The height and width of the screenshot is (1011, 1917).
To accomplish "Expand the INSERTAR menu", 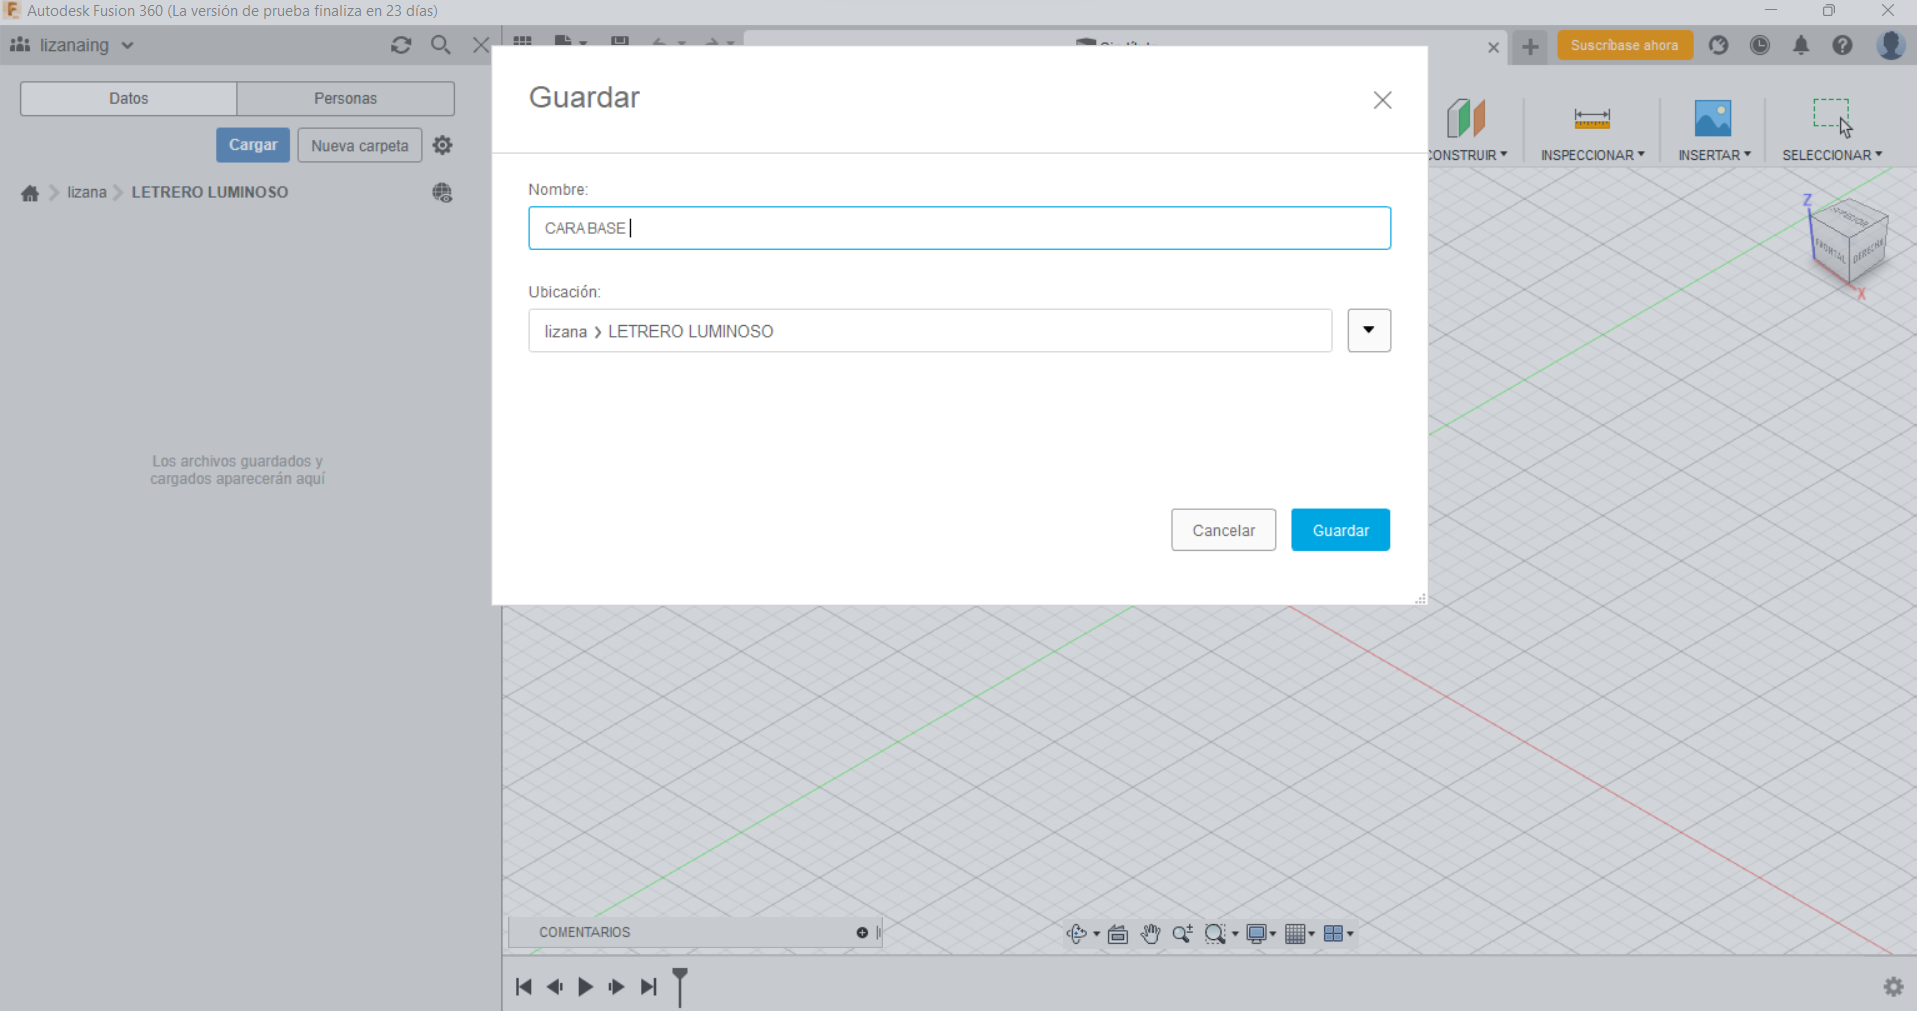I will click(1714, 155).
